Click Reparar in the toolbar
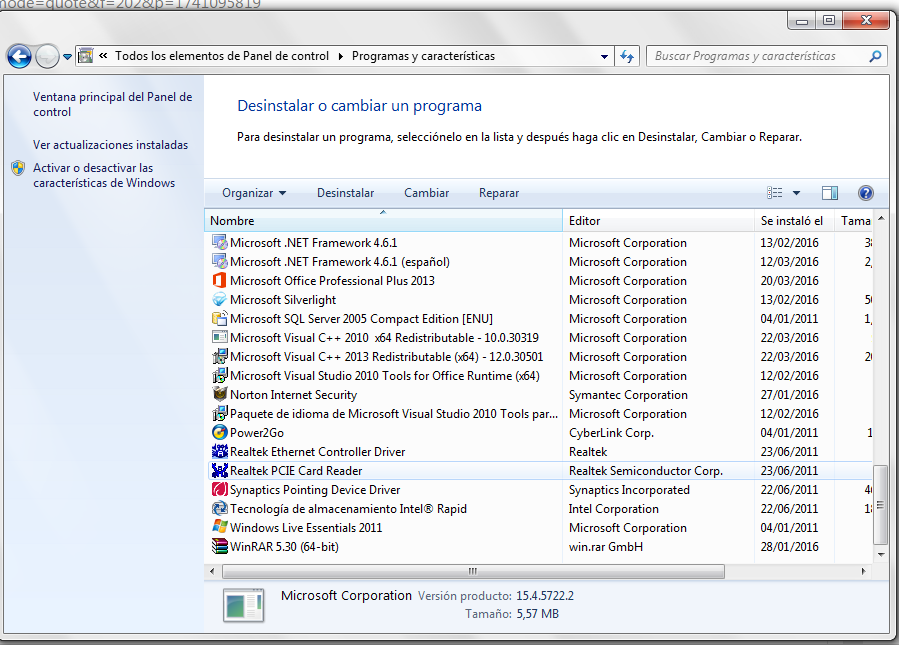The height and width of the screenshot is (645, 899). 499,193
